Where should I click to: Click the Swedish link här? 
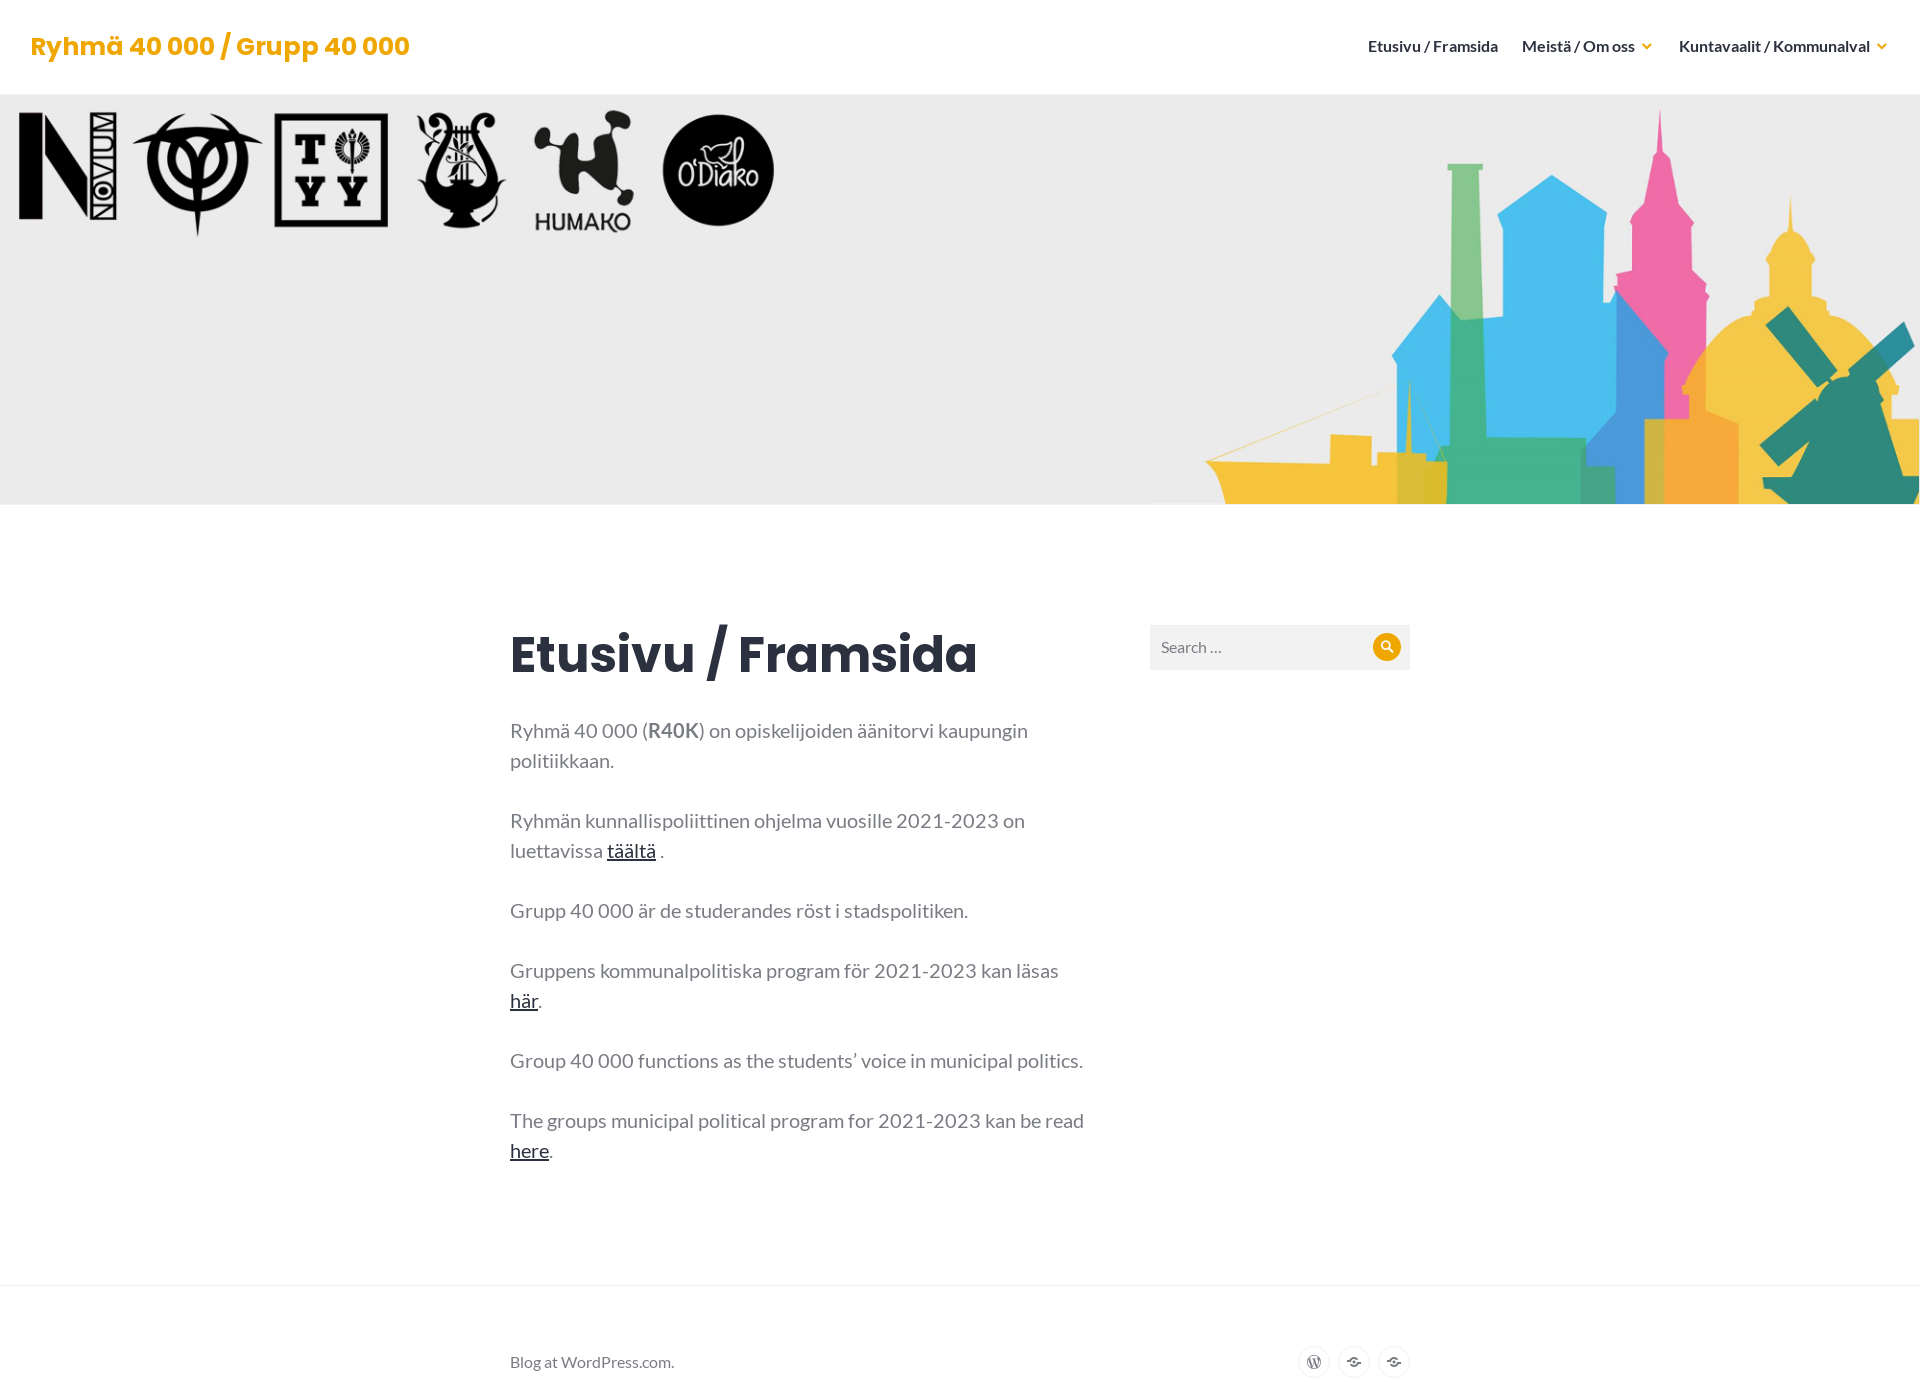(523, 1000)
